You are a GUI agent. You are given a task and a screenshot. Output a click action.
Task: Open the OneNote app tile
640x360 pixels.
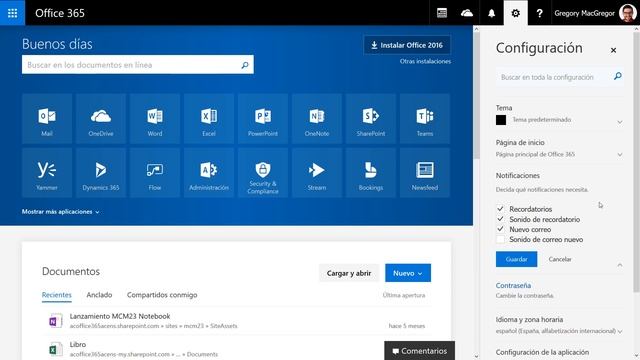317,119
